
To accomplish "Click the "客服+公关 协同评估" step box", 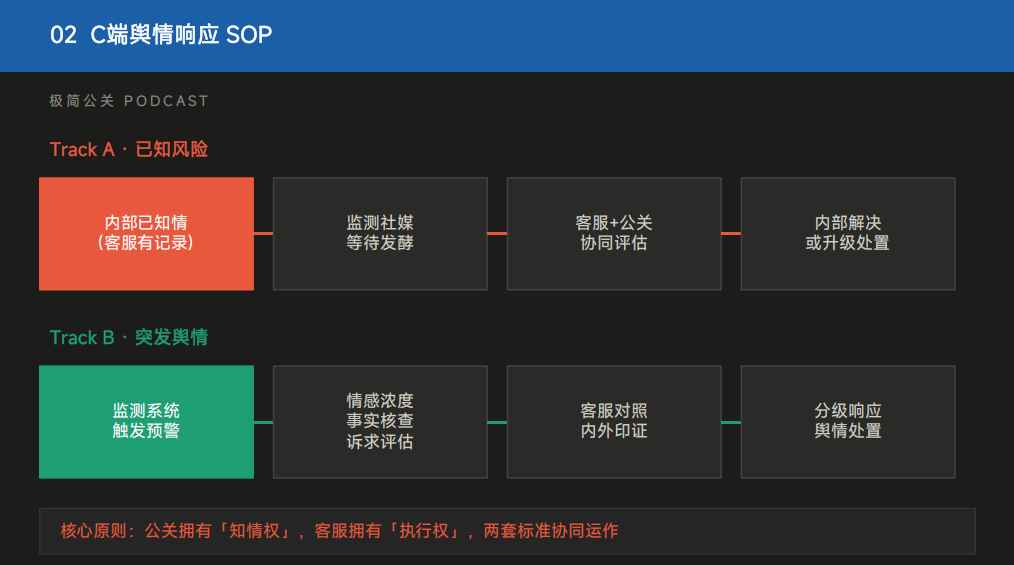I will 614,233.
